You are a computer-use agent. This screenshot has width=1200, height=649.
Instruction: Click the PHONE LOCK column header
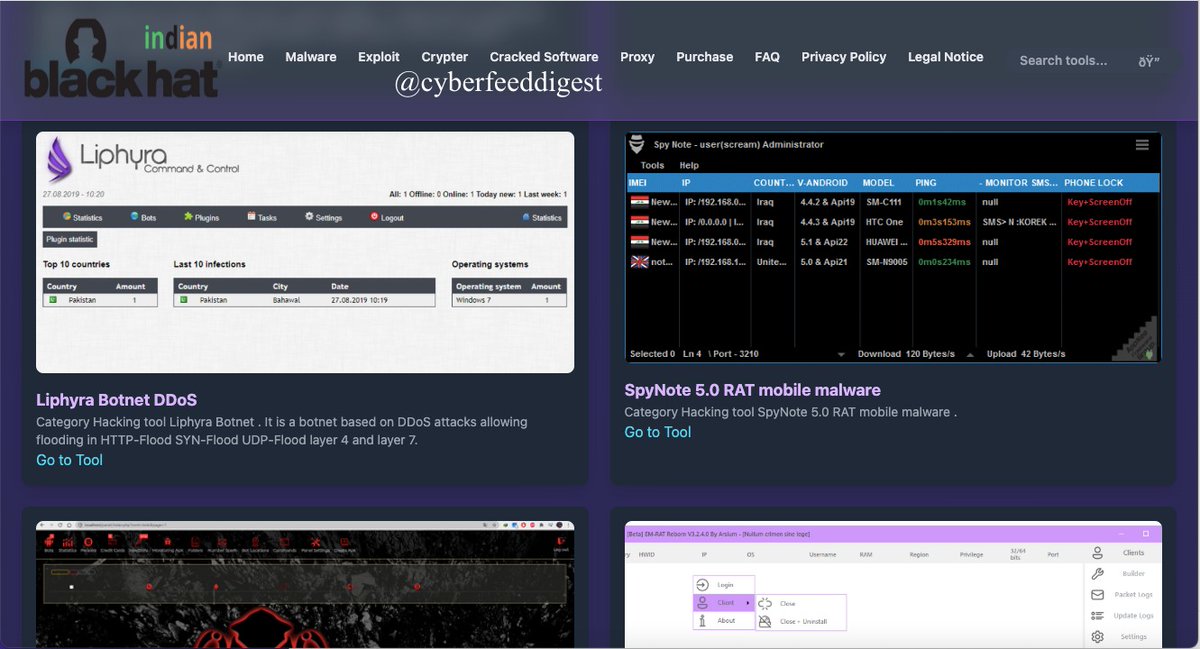(1094, 183)
